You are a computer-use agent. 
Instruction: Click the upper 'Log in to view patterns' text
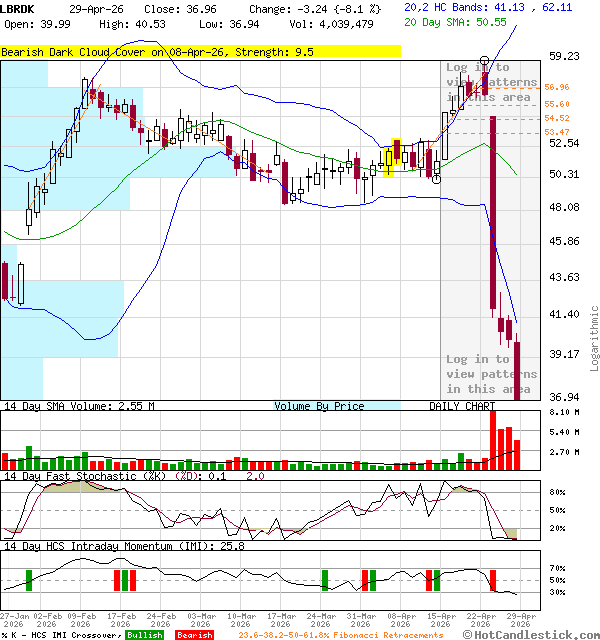pyautogui.click(x=490, y=82)
